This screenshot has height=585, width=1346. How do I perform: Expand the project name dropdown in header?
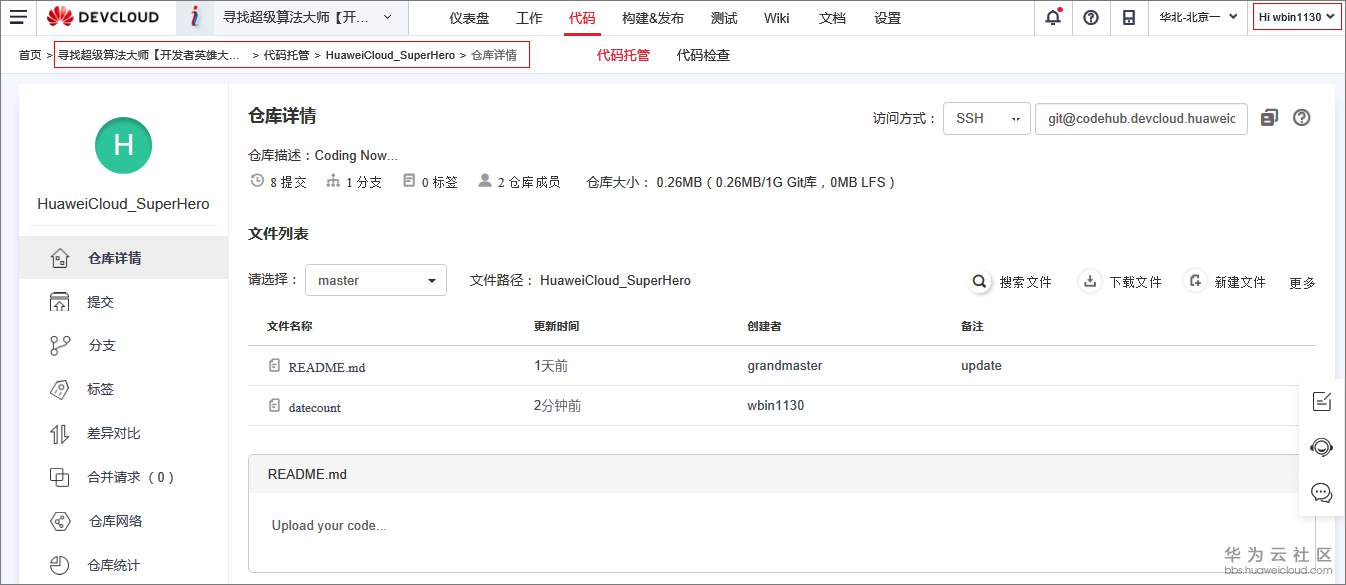pos(387,17)
